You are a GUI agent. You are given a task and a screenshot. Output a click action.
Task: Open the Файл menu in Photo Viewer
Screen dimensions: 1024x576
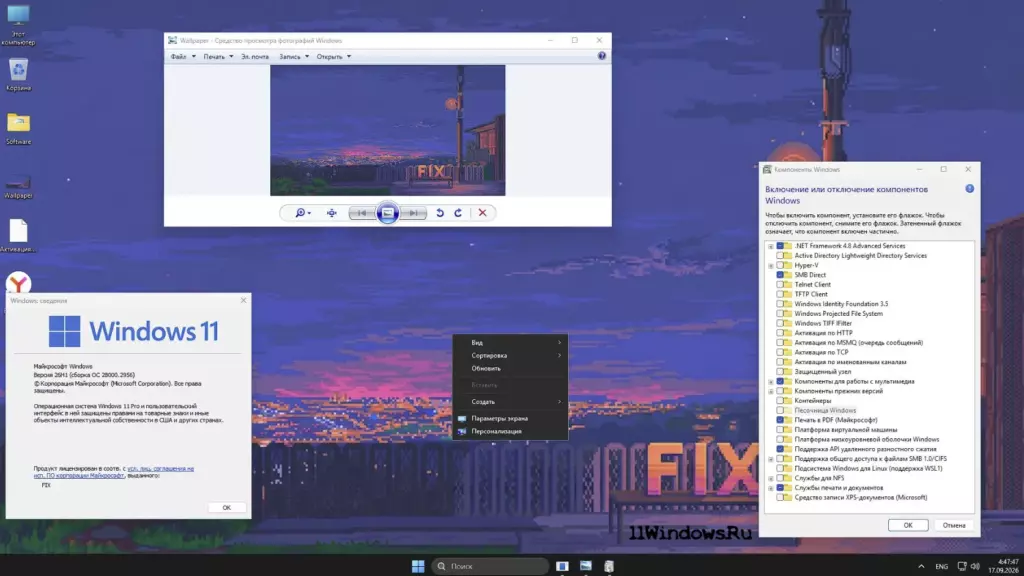pos(183,57)
